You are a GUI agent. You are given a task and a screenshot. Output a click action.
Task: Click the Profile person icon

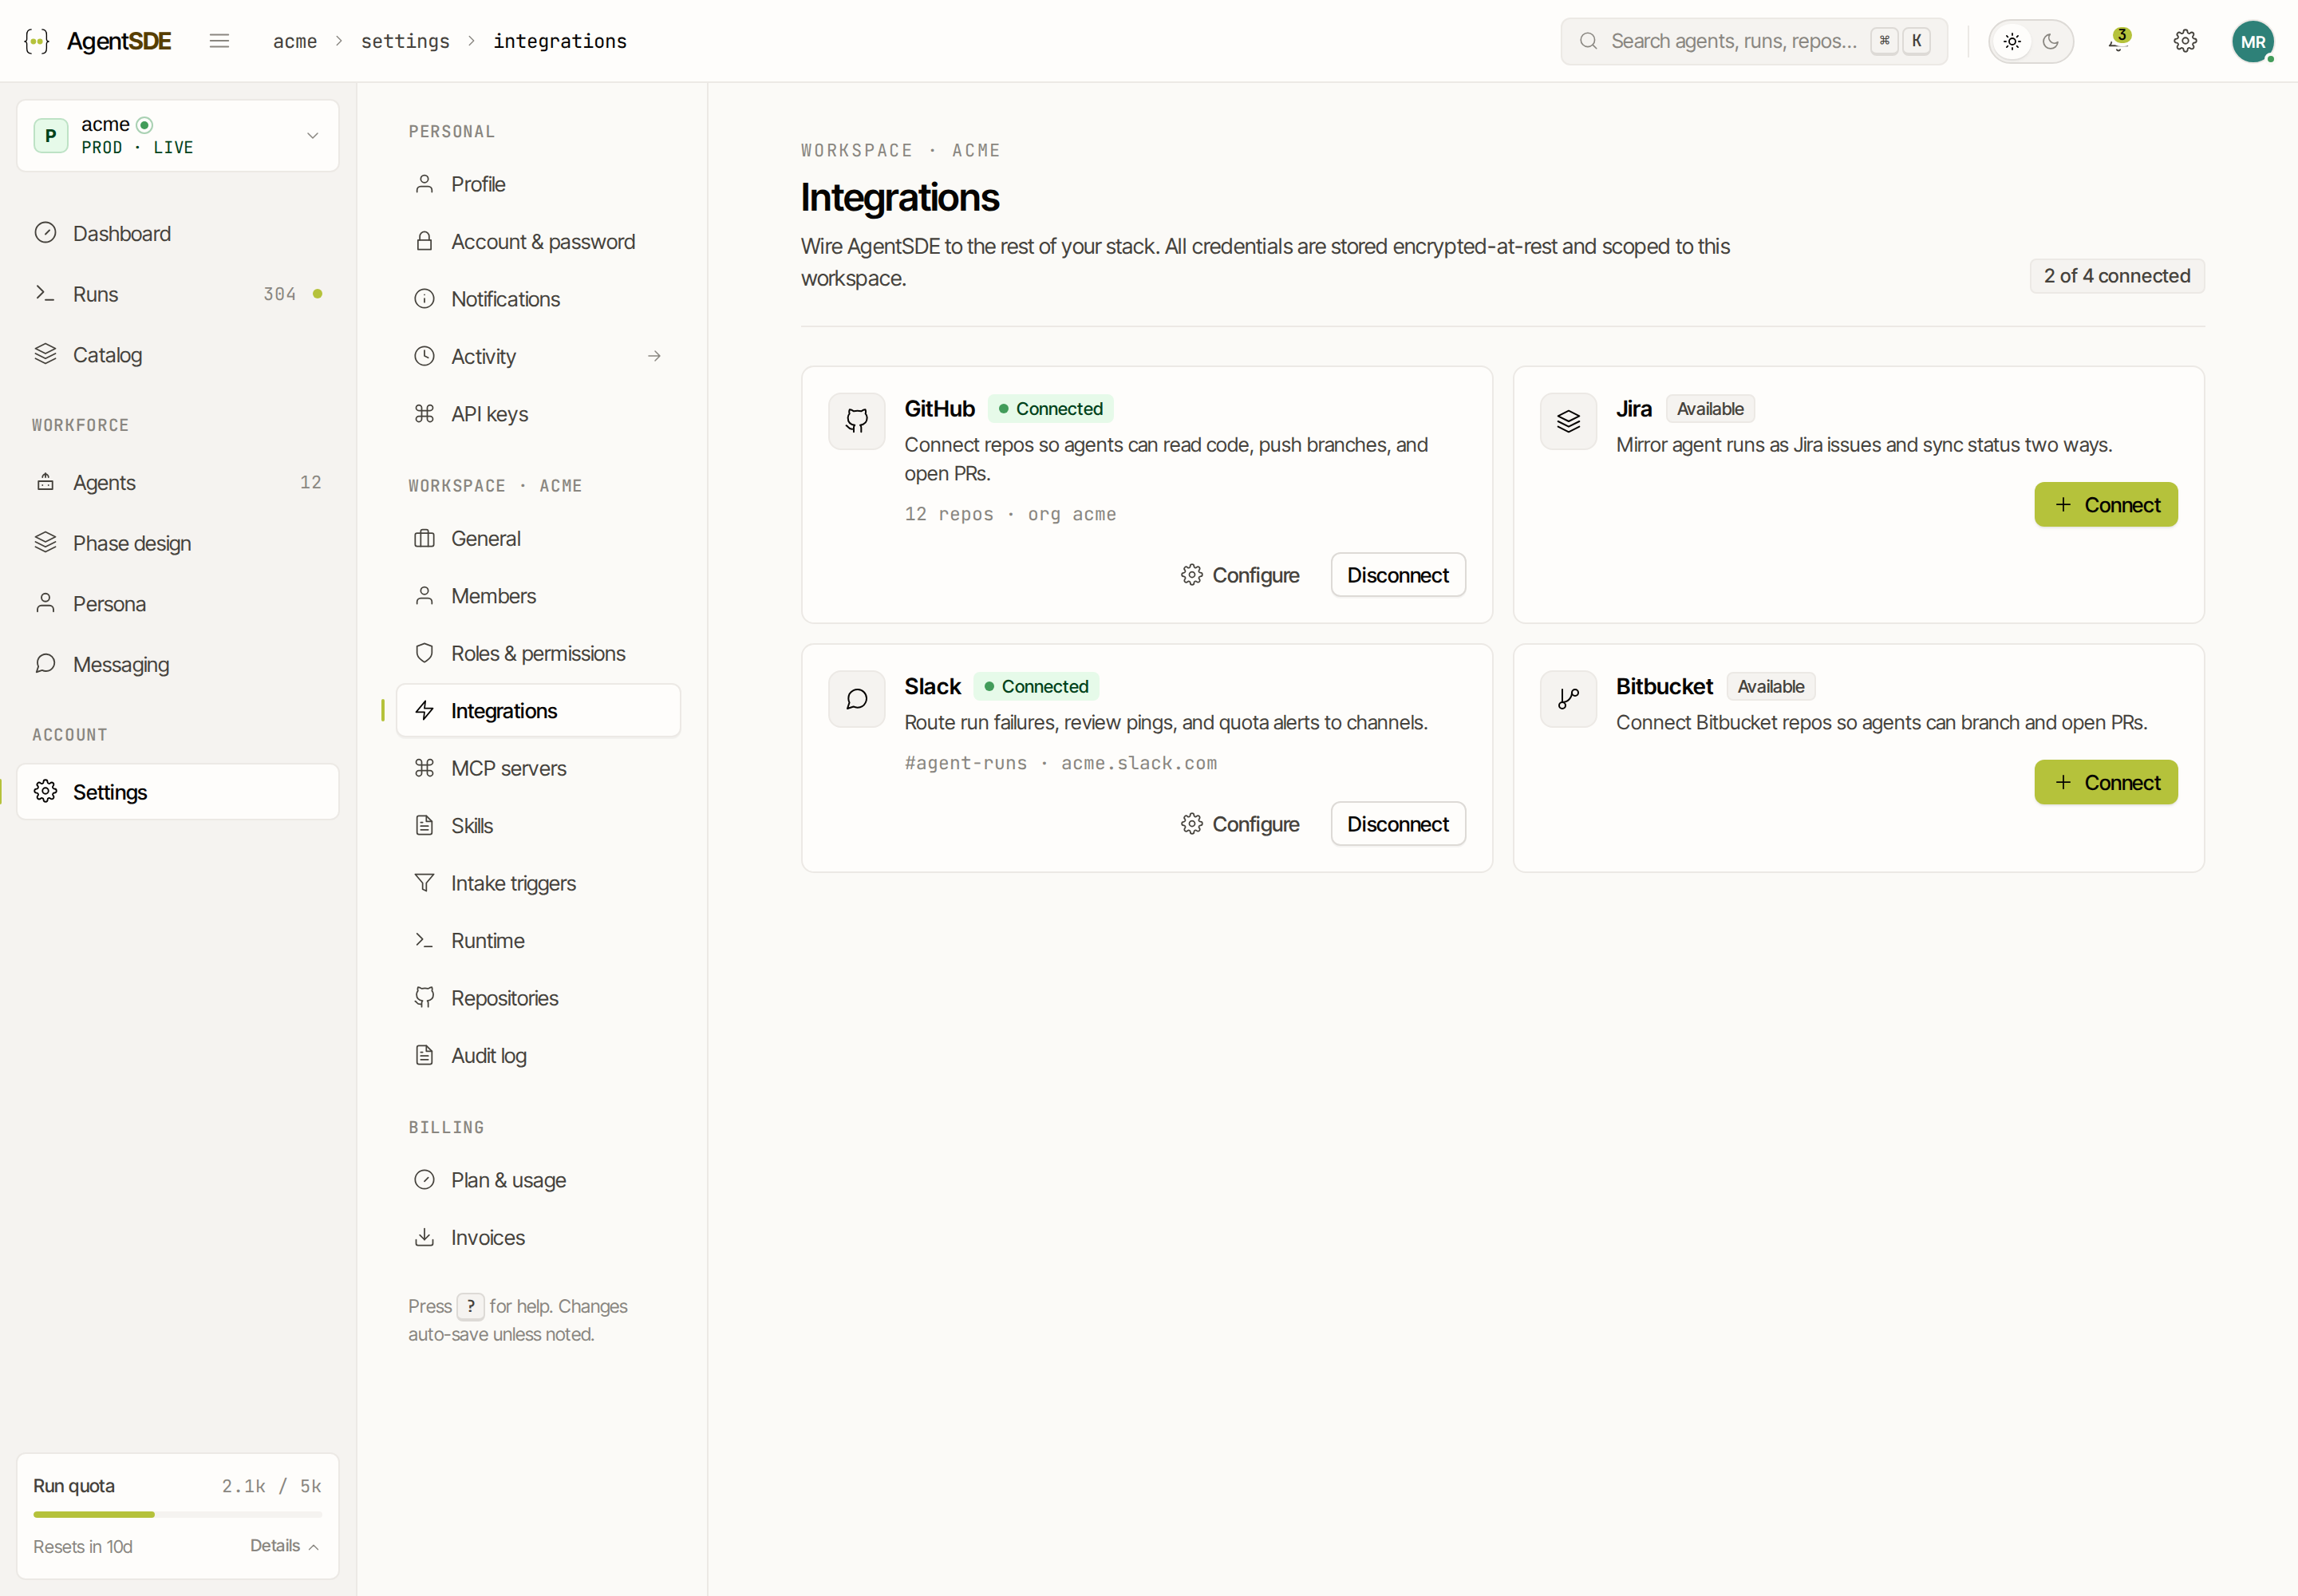coord(424,184)
